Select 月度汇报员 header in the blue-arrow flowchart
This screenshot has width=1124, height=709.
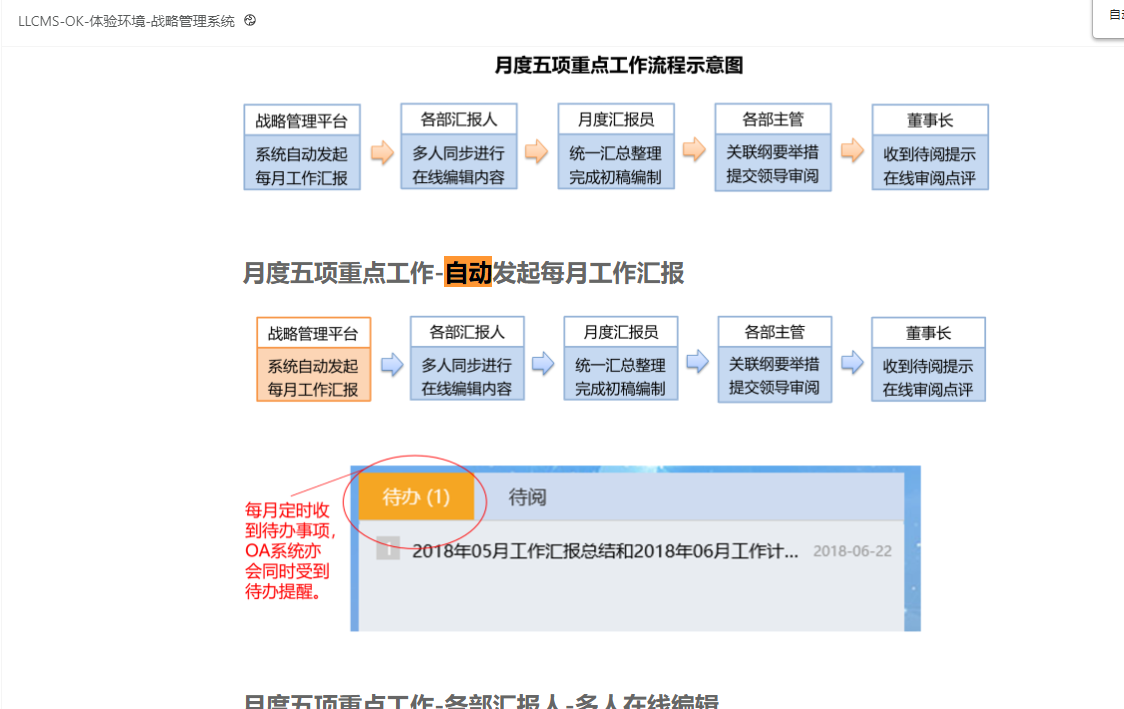621,332
